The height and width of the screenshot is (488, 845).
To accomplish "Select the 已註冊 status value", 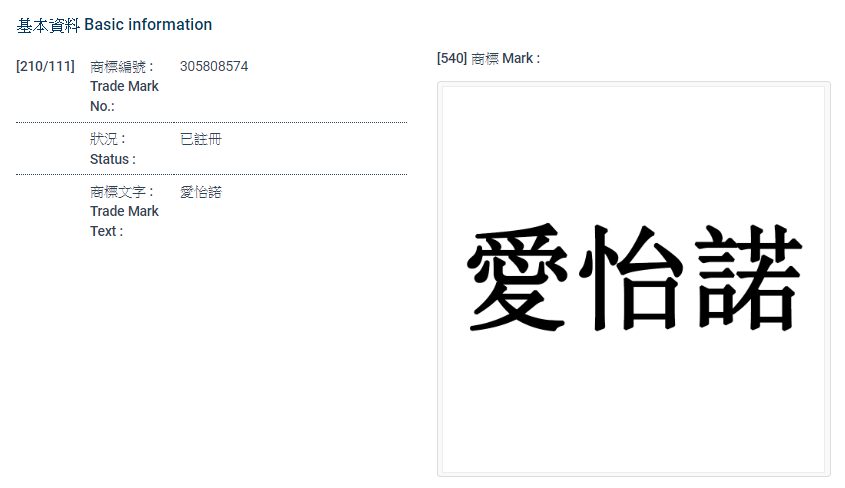I will [x=200, y=139].
